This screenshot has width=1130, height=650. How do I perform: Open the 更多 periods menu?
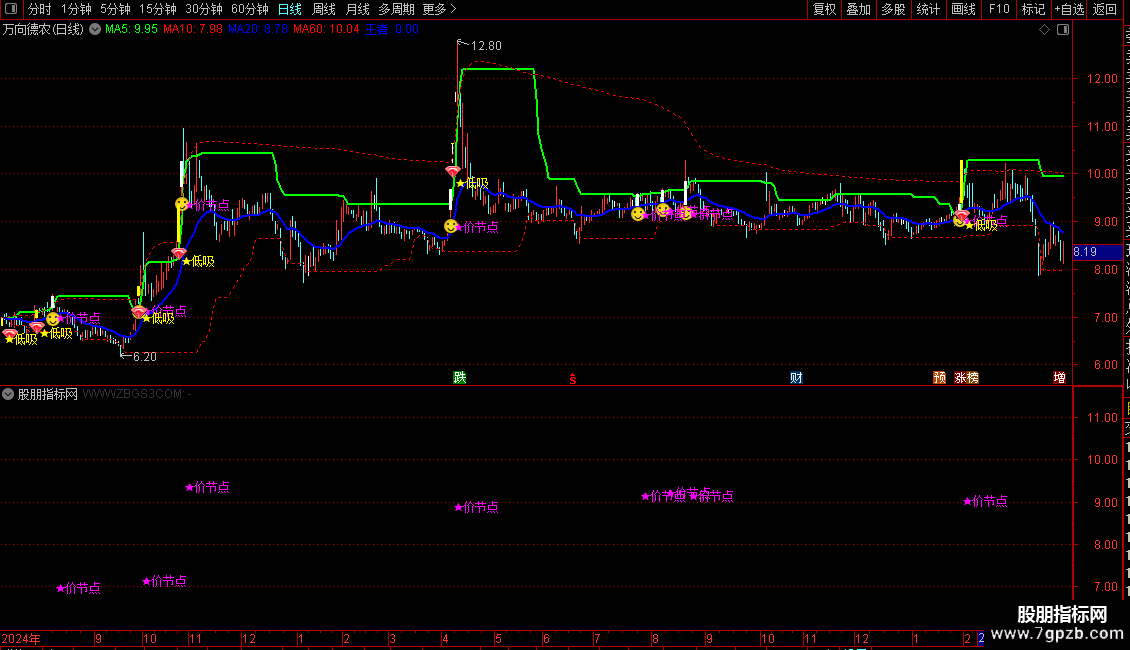click(x=439, y=9)
